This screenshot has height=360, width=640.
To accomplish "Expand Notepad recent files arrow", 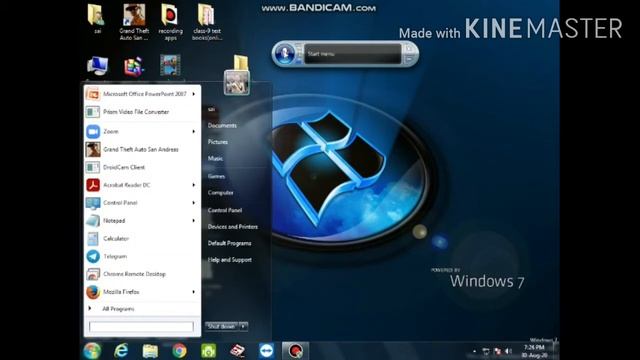I will click(x=194, y=221).
